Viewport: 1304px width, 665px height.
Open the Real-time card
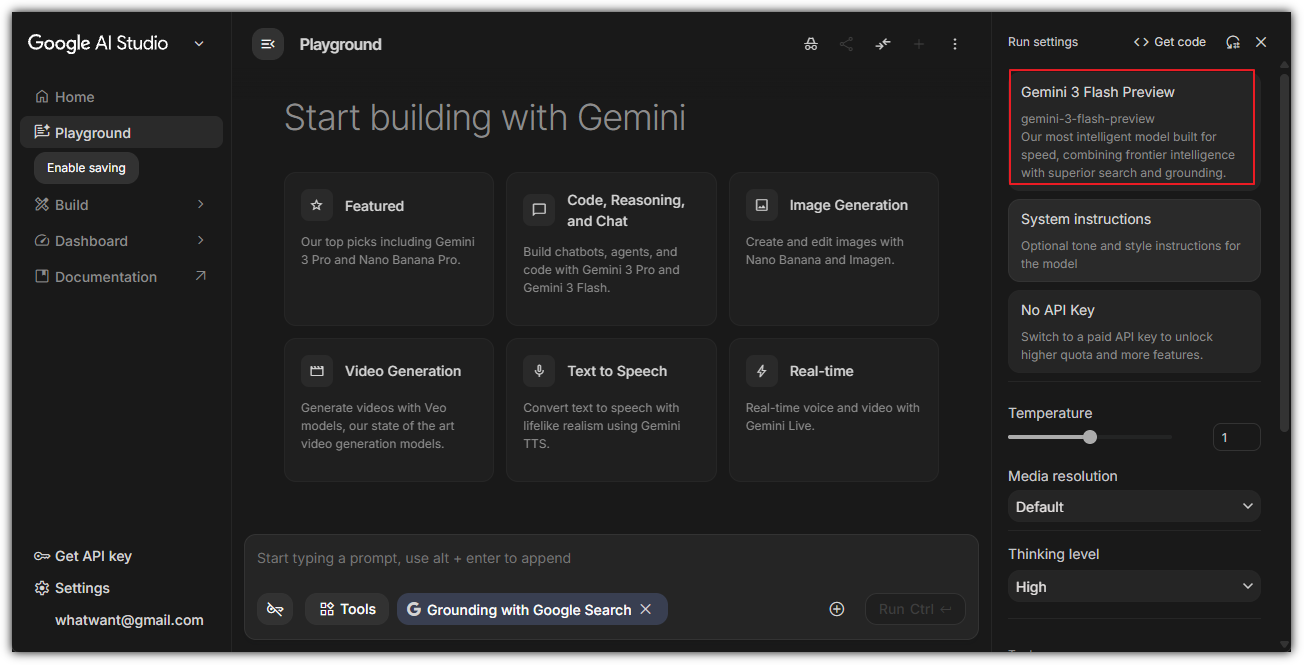[x=834, y=410]
